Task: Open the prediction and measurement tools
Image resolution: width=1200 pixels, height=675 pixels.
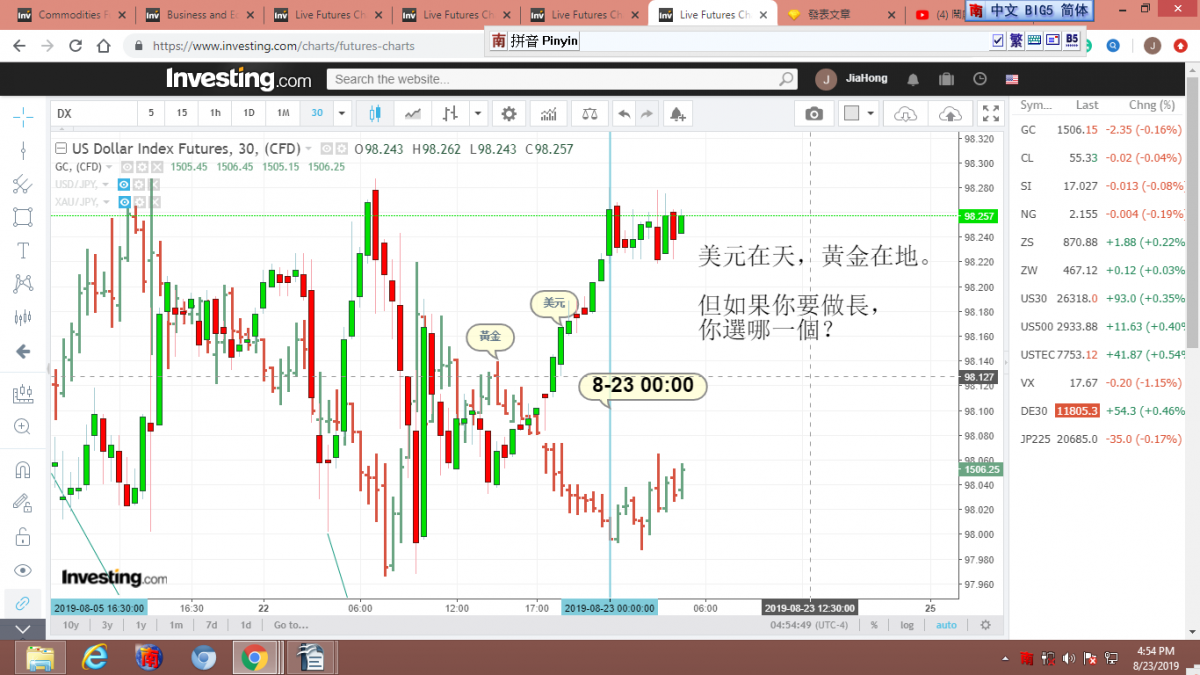Action: (x=23, y=318)
